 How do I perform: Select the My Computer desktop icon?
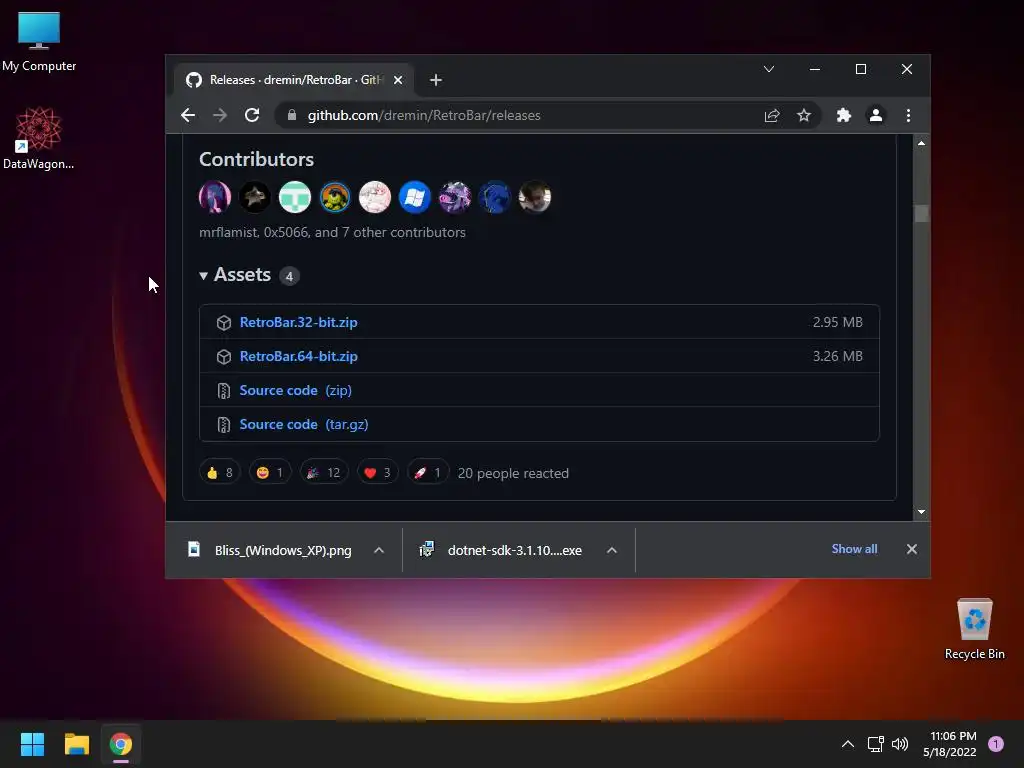39,42
